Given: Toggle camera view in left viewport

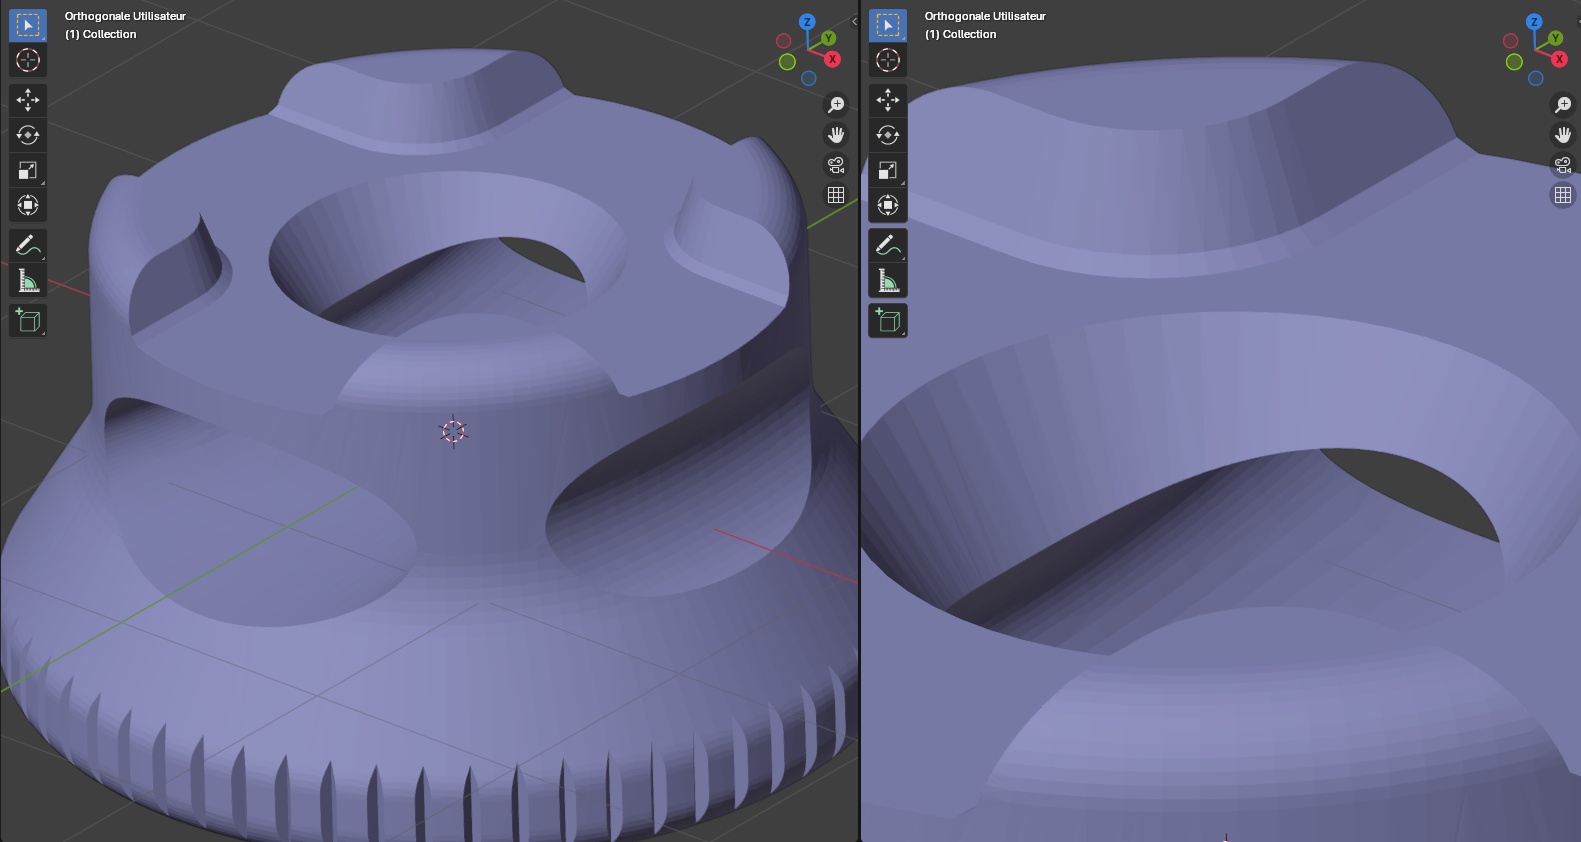Looking at the screenshot, I should [x=836, y=165].
